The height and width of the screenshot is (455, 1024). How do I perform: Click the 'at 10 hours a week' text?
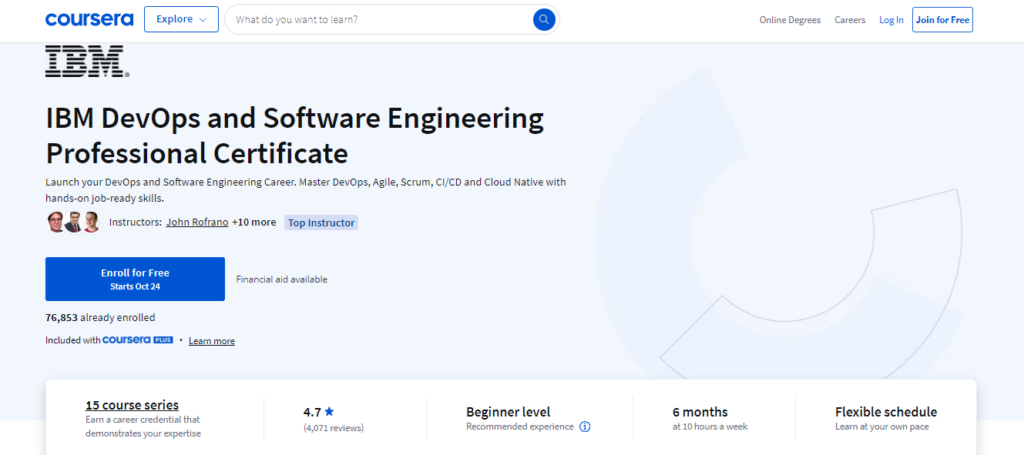[x=711, y=427]
